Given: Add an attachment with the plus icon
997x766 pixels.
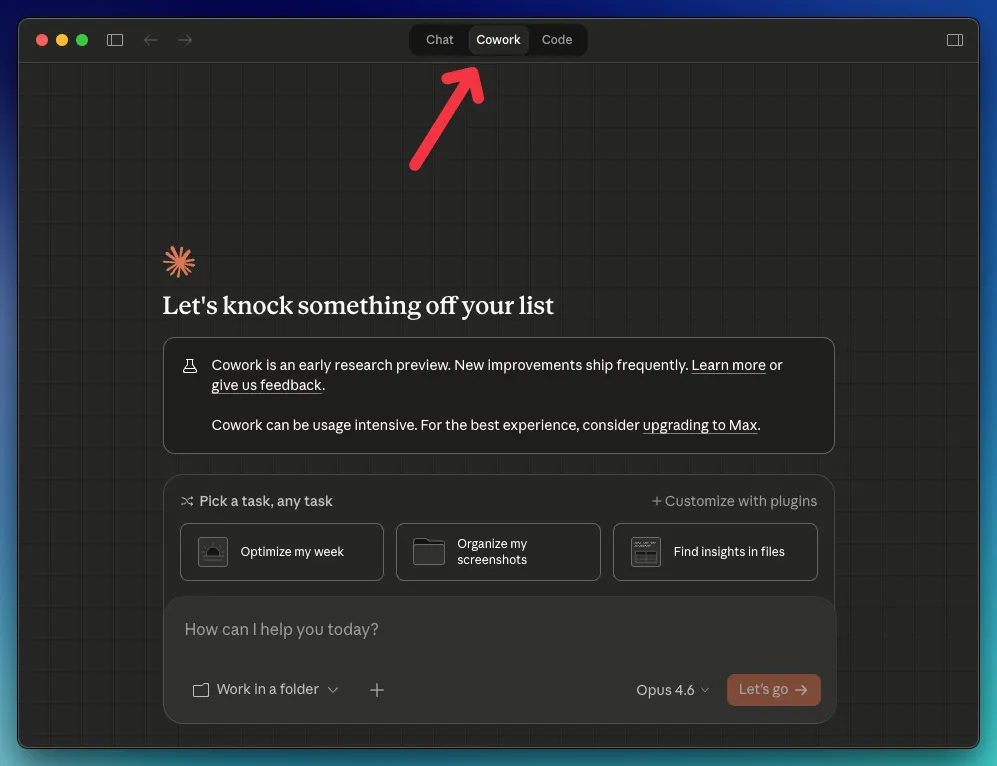Looking at the screenshot, I should (x=376, y=690).
